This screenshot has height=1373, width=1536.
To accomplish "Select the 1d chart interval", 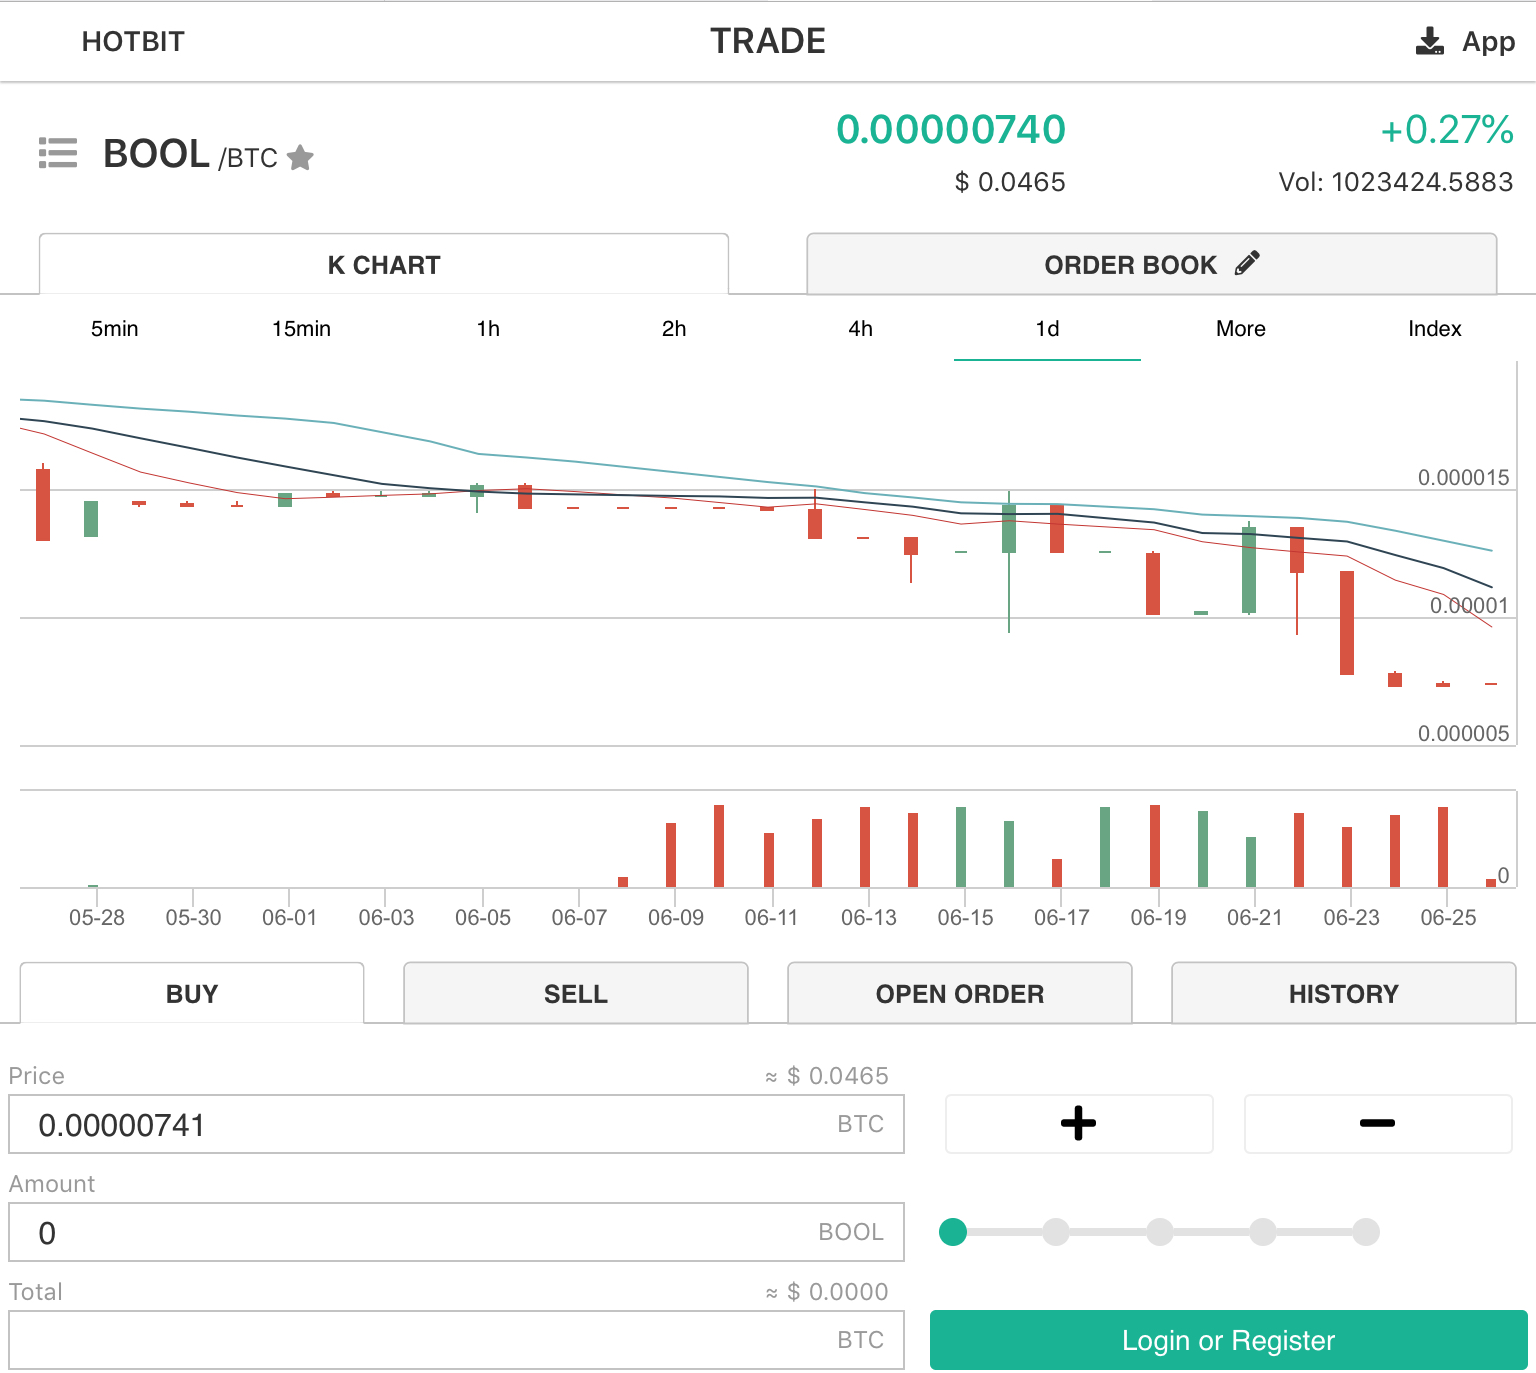I will 1047,329.
